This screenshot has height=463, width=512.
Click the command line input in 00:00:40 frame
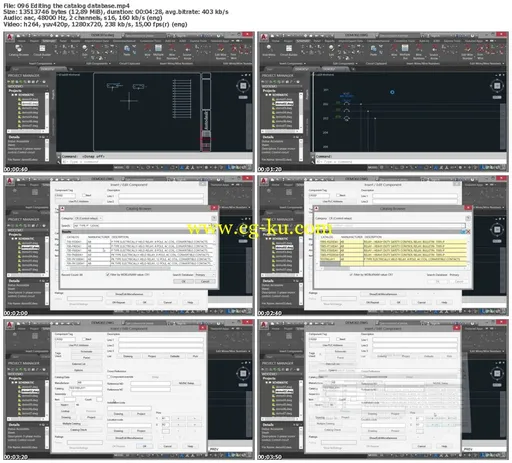click(157, 162)
